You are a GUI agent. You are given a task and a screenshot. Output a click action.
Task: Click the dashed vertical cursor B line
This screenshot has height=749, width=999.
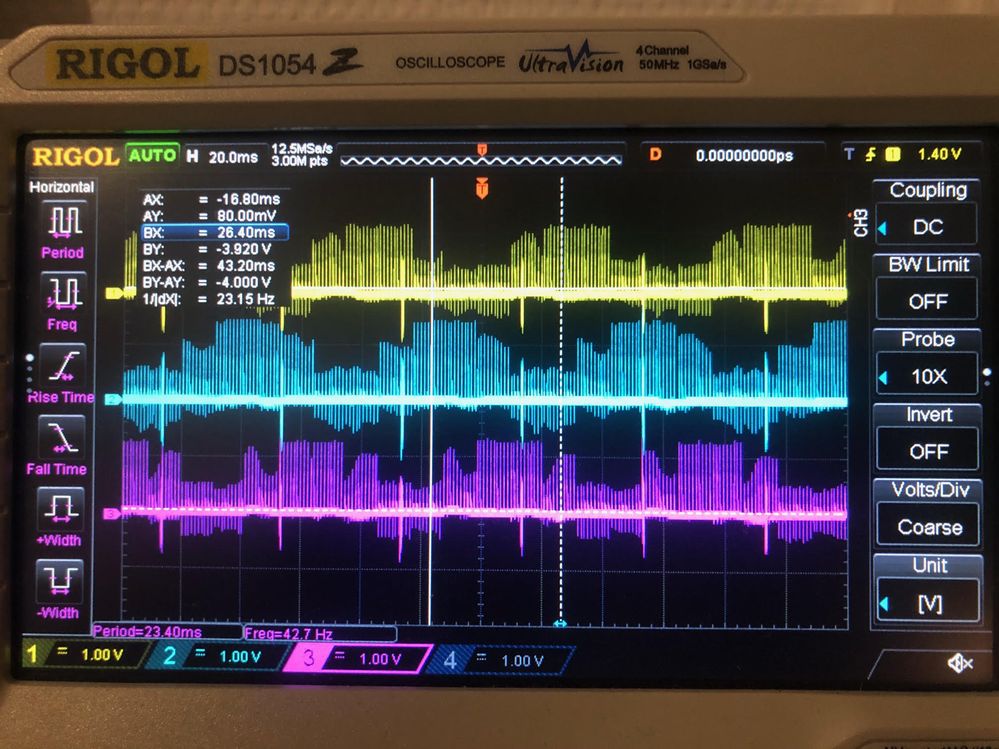(x=561, y=401)
